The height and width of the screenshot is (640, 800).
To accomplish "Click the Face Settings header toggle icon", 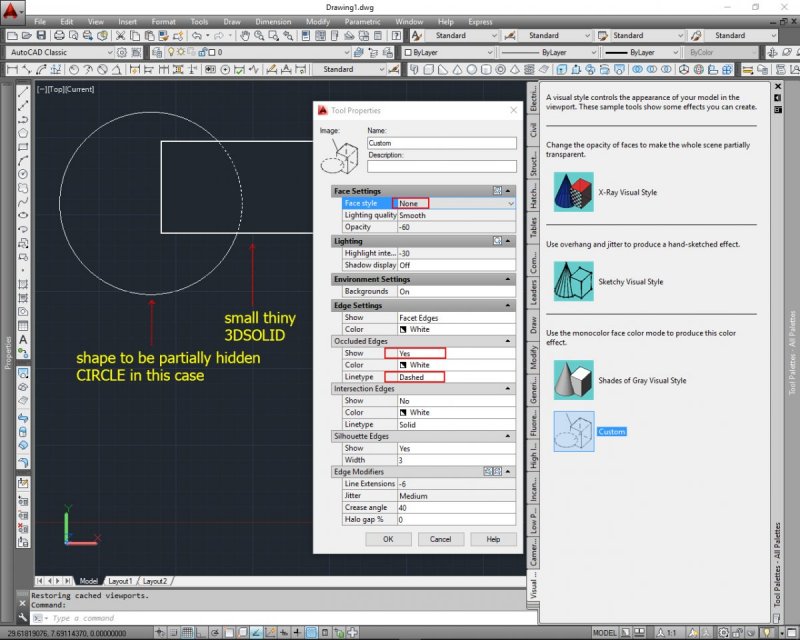I will tap(497, 190).
